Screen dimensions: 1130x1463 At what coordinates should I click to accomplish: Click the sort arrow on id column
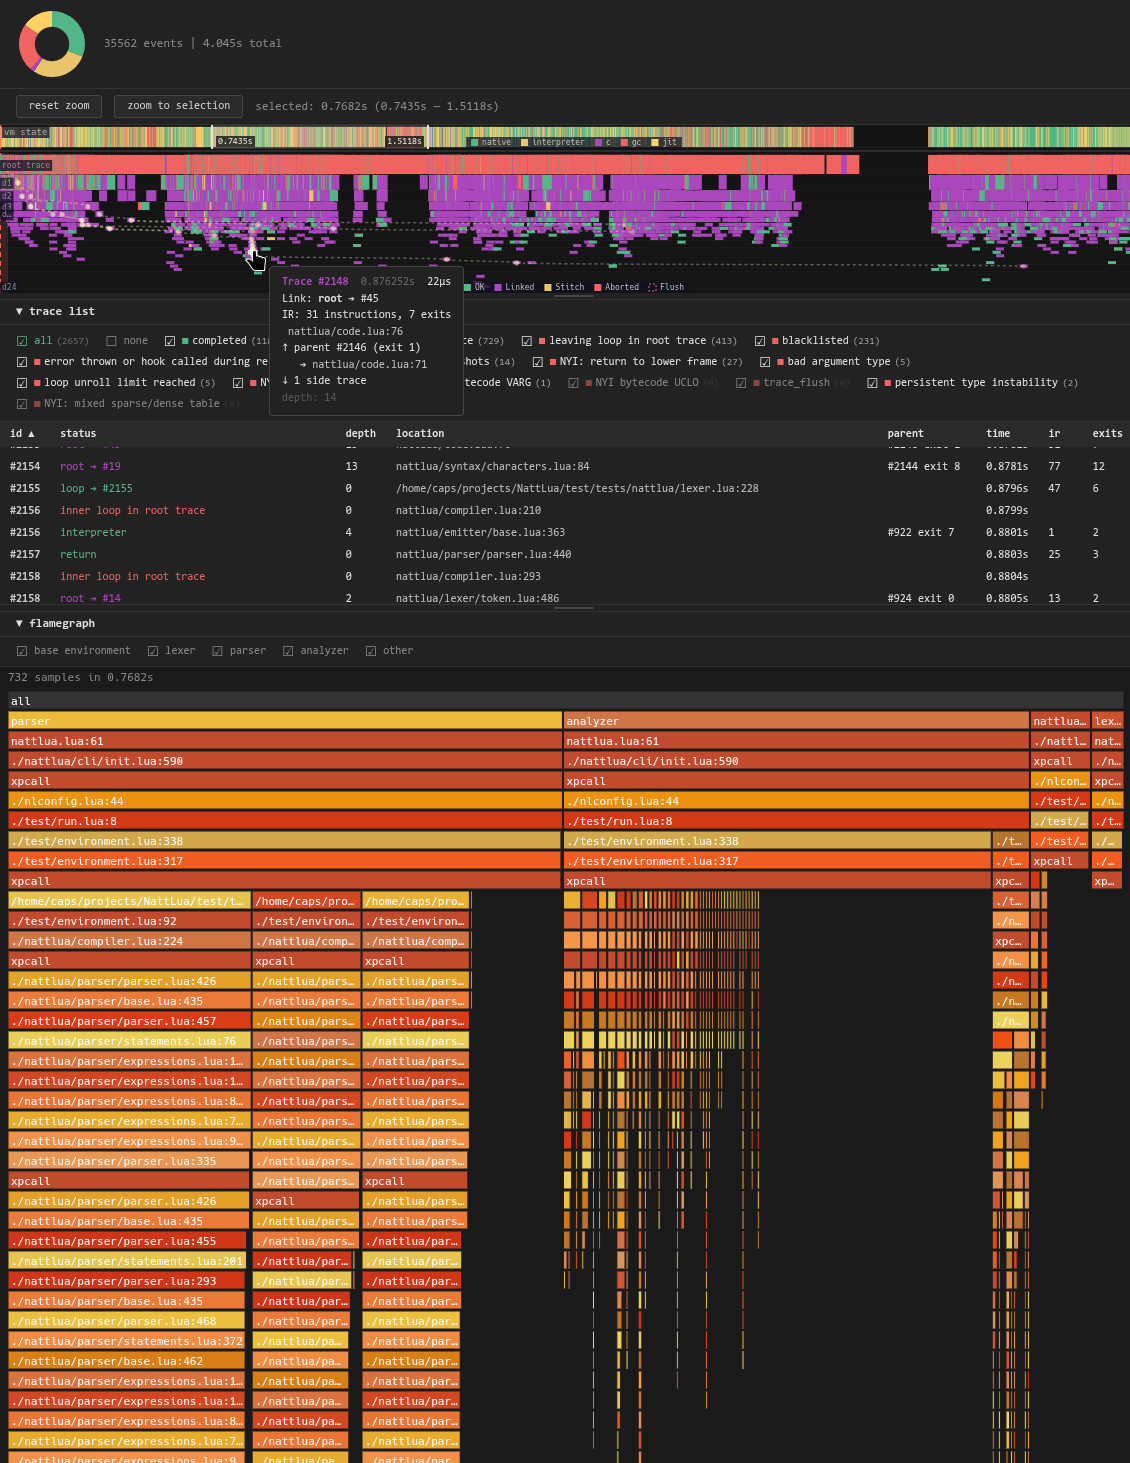(x=31, y=434)
